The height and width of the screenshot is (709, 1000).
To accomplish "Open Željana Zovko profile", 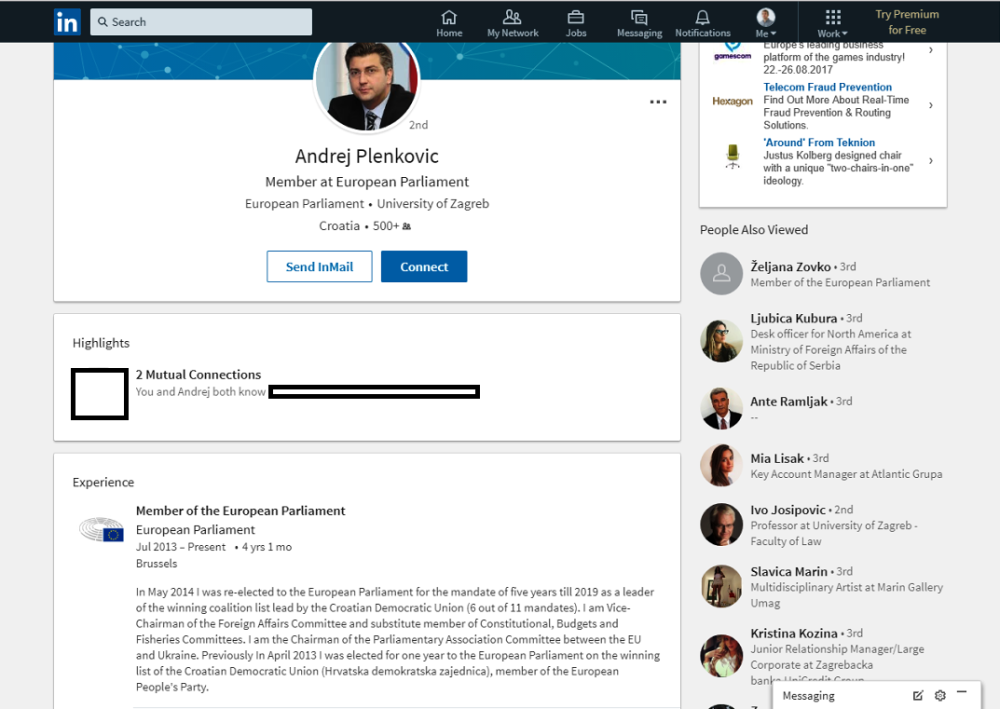I will [790, 267].
